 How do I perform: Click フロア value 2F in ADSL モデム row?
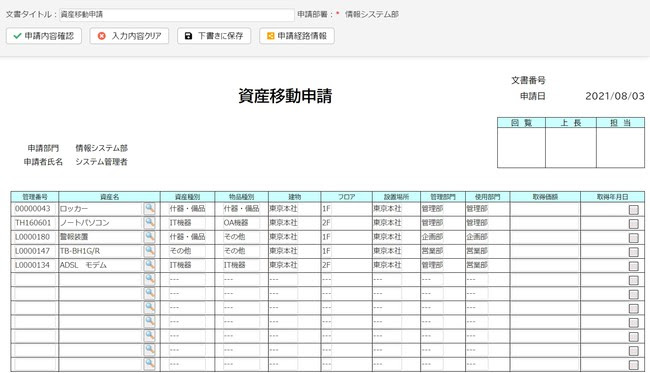(327, 265)
